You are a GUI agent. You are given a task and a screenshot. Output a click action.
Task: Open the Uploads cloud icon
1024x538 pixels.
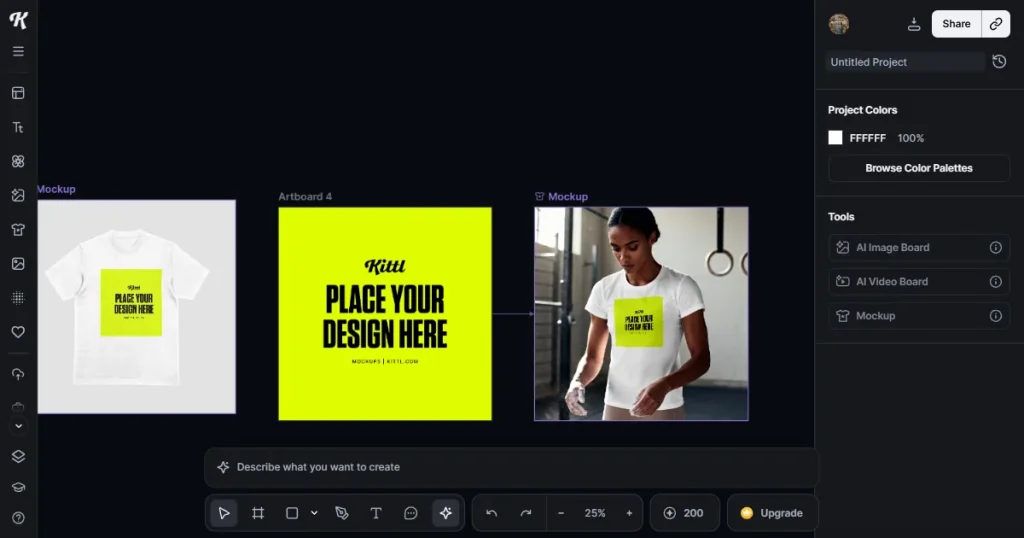click(18, 374)
